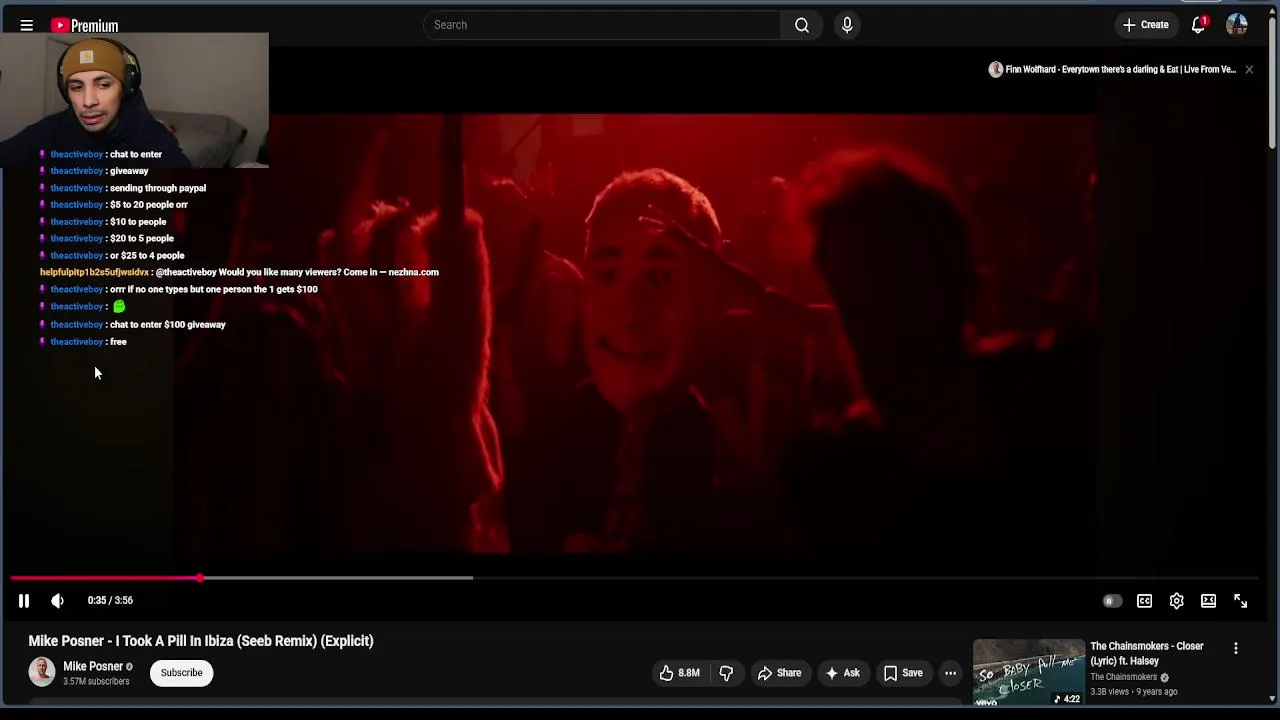
Task: Start voice search with microphone
Action: click(x=847, y=25)
